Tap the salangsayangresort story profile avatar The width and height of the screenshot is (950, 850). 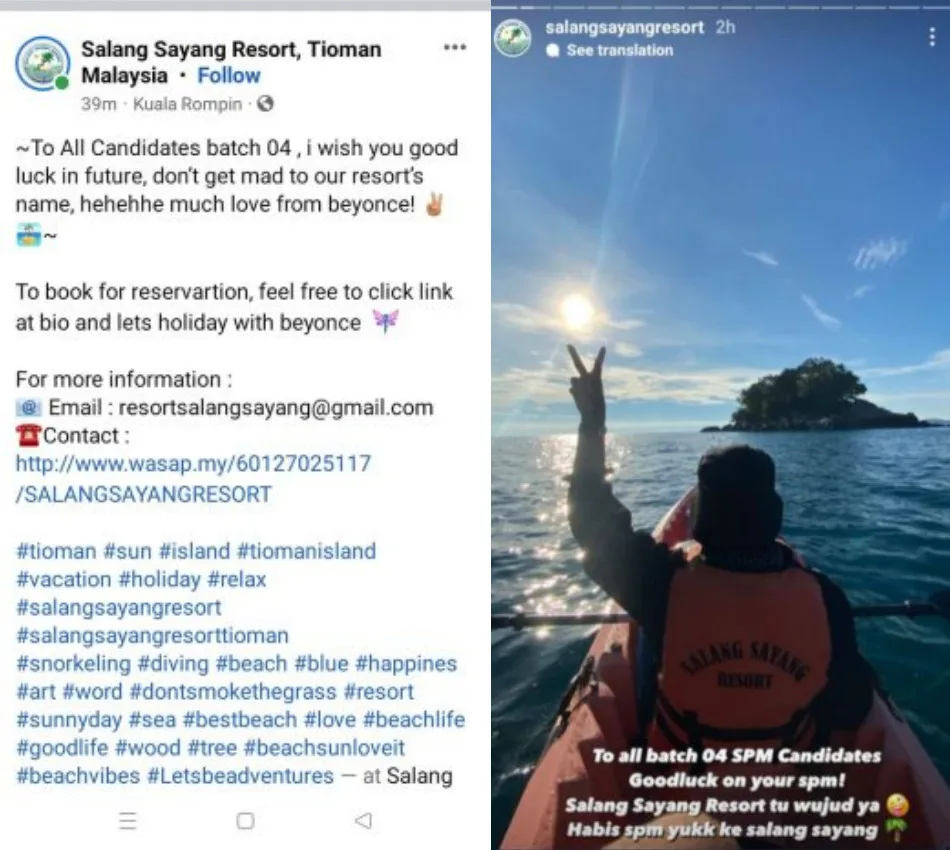point(513,38)
